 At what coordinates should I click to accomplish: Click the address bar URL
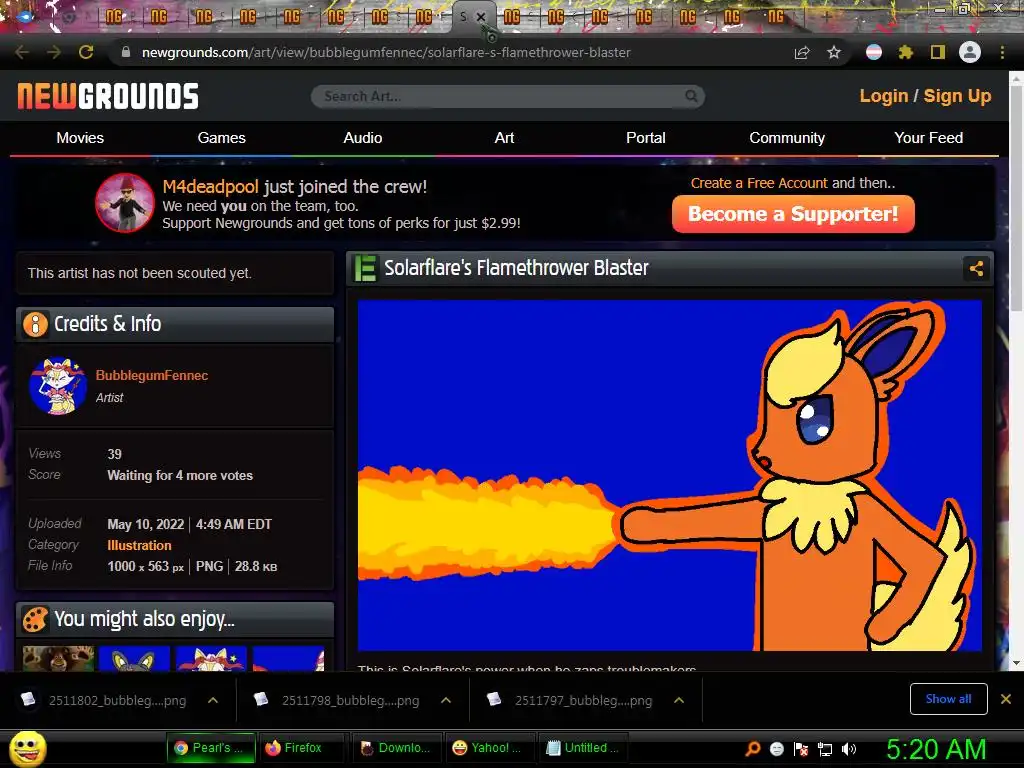pyautogui.click(x=386, y=52)
